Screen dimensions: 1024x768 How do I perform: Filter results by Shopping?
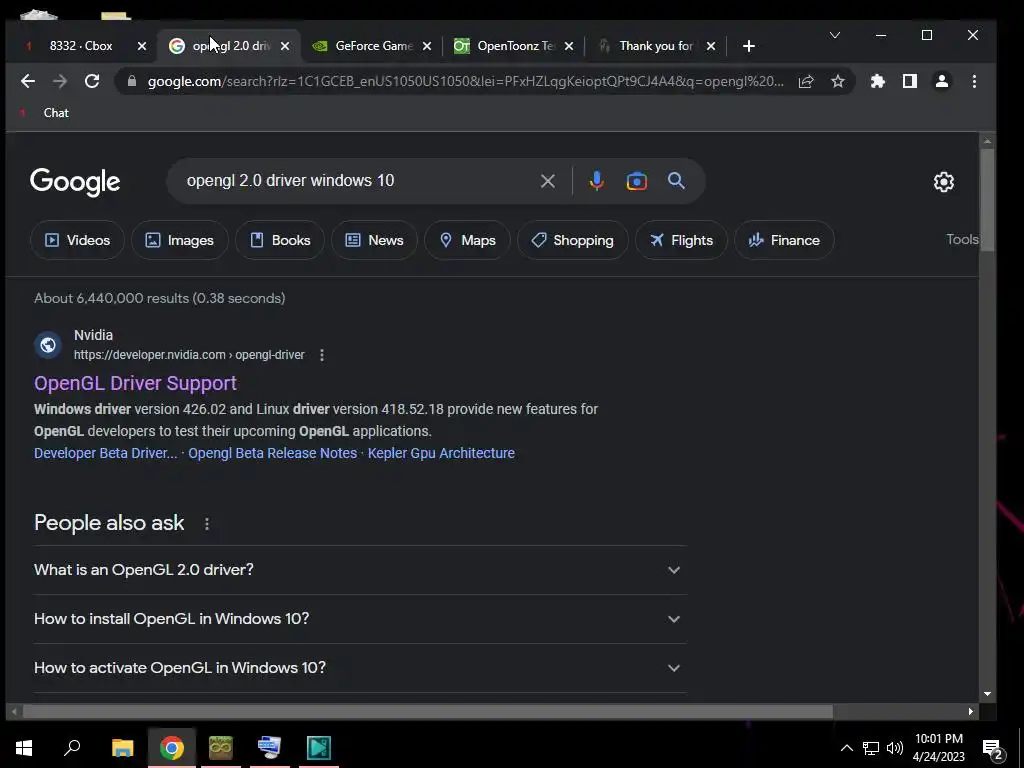point(573,240)
